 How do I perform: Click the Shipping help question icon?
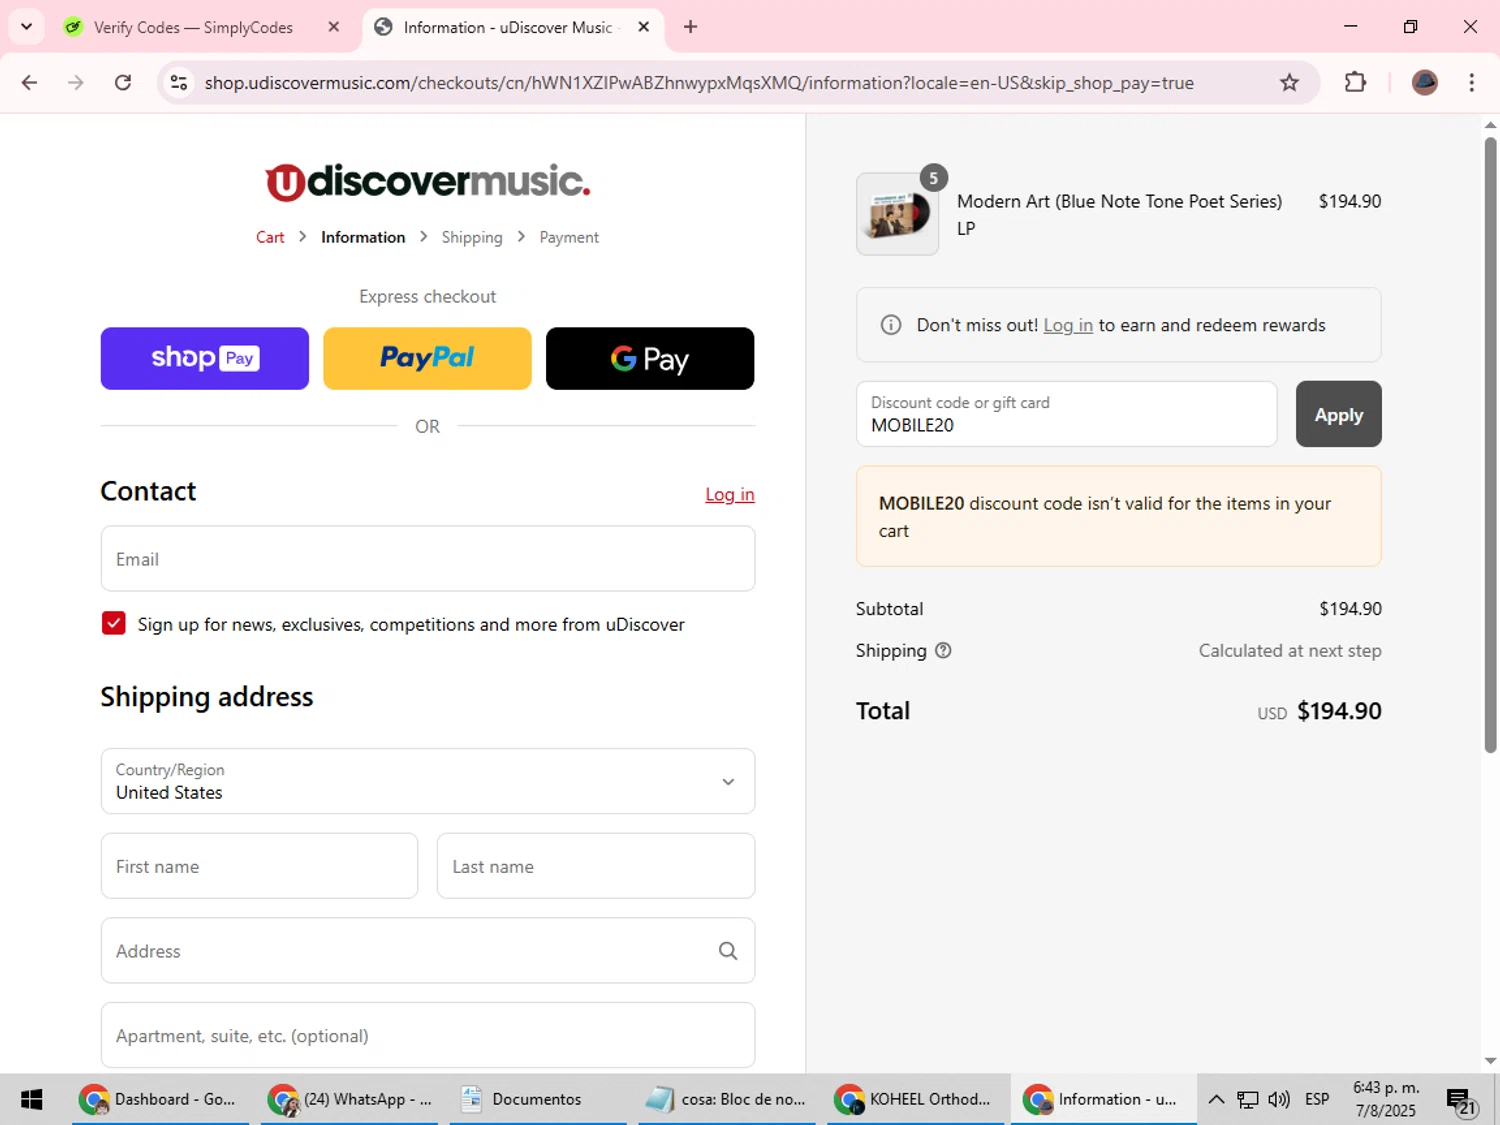(x=943, y=651)
